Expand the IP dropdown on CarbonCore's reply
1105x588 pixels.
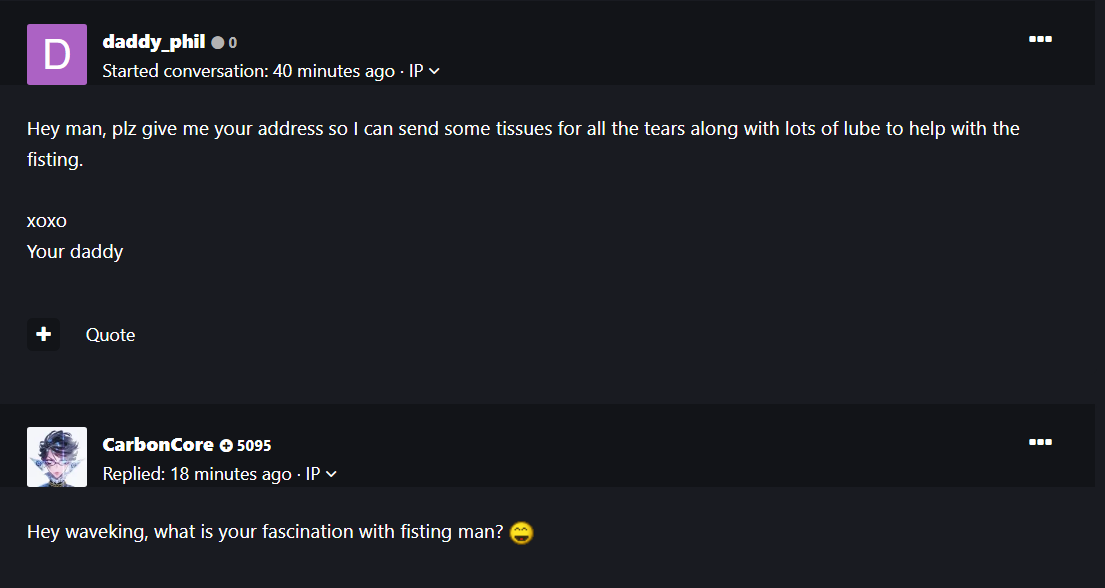pos(322,474)
